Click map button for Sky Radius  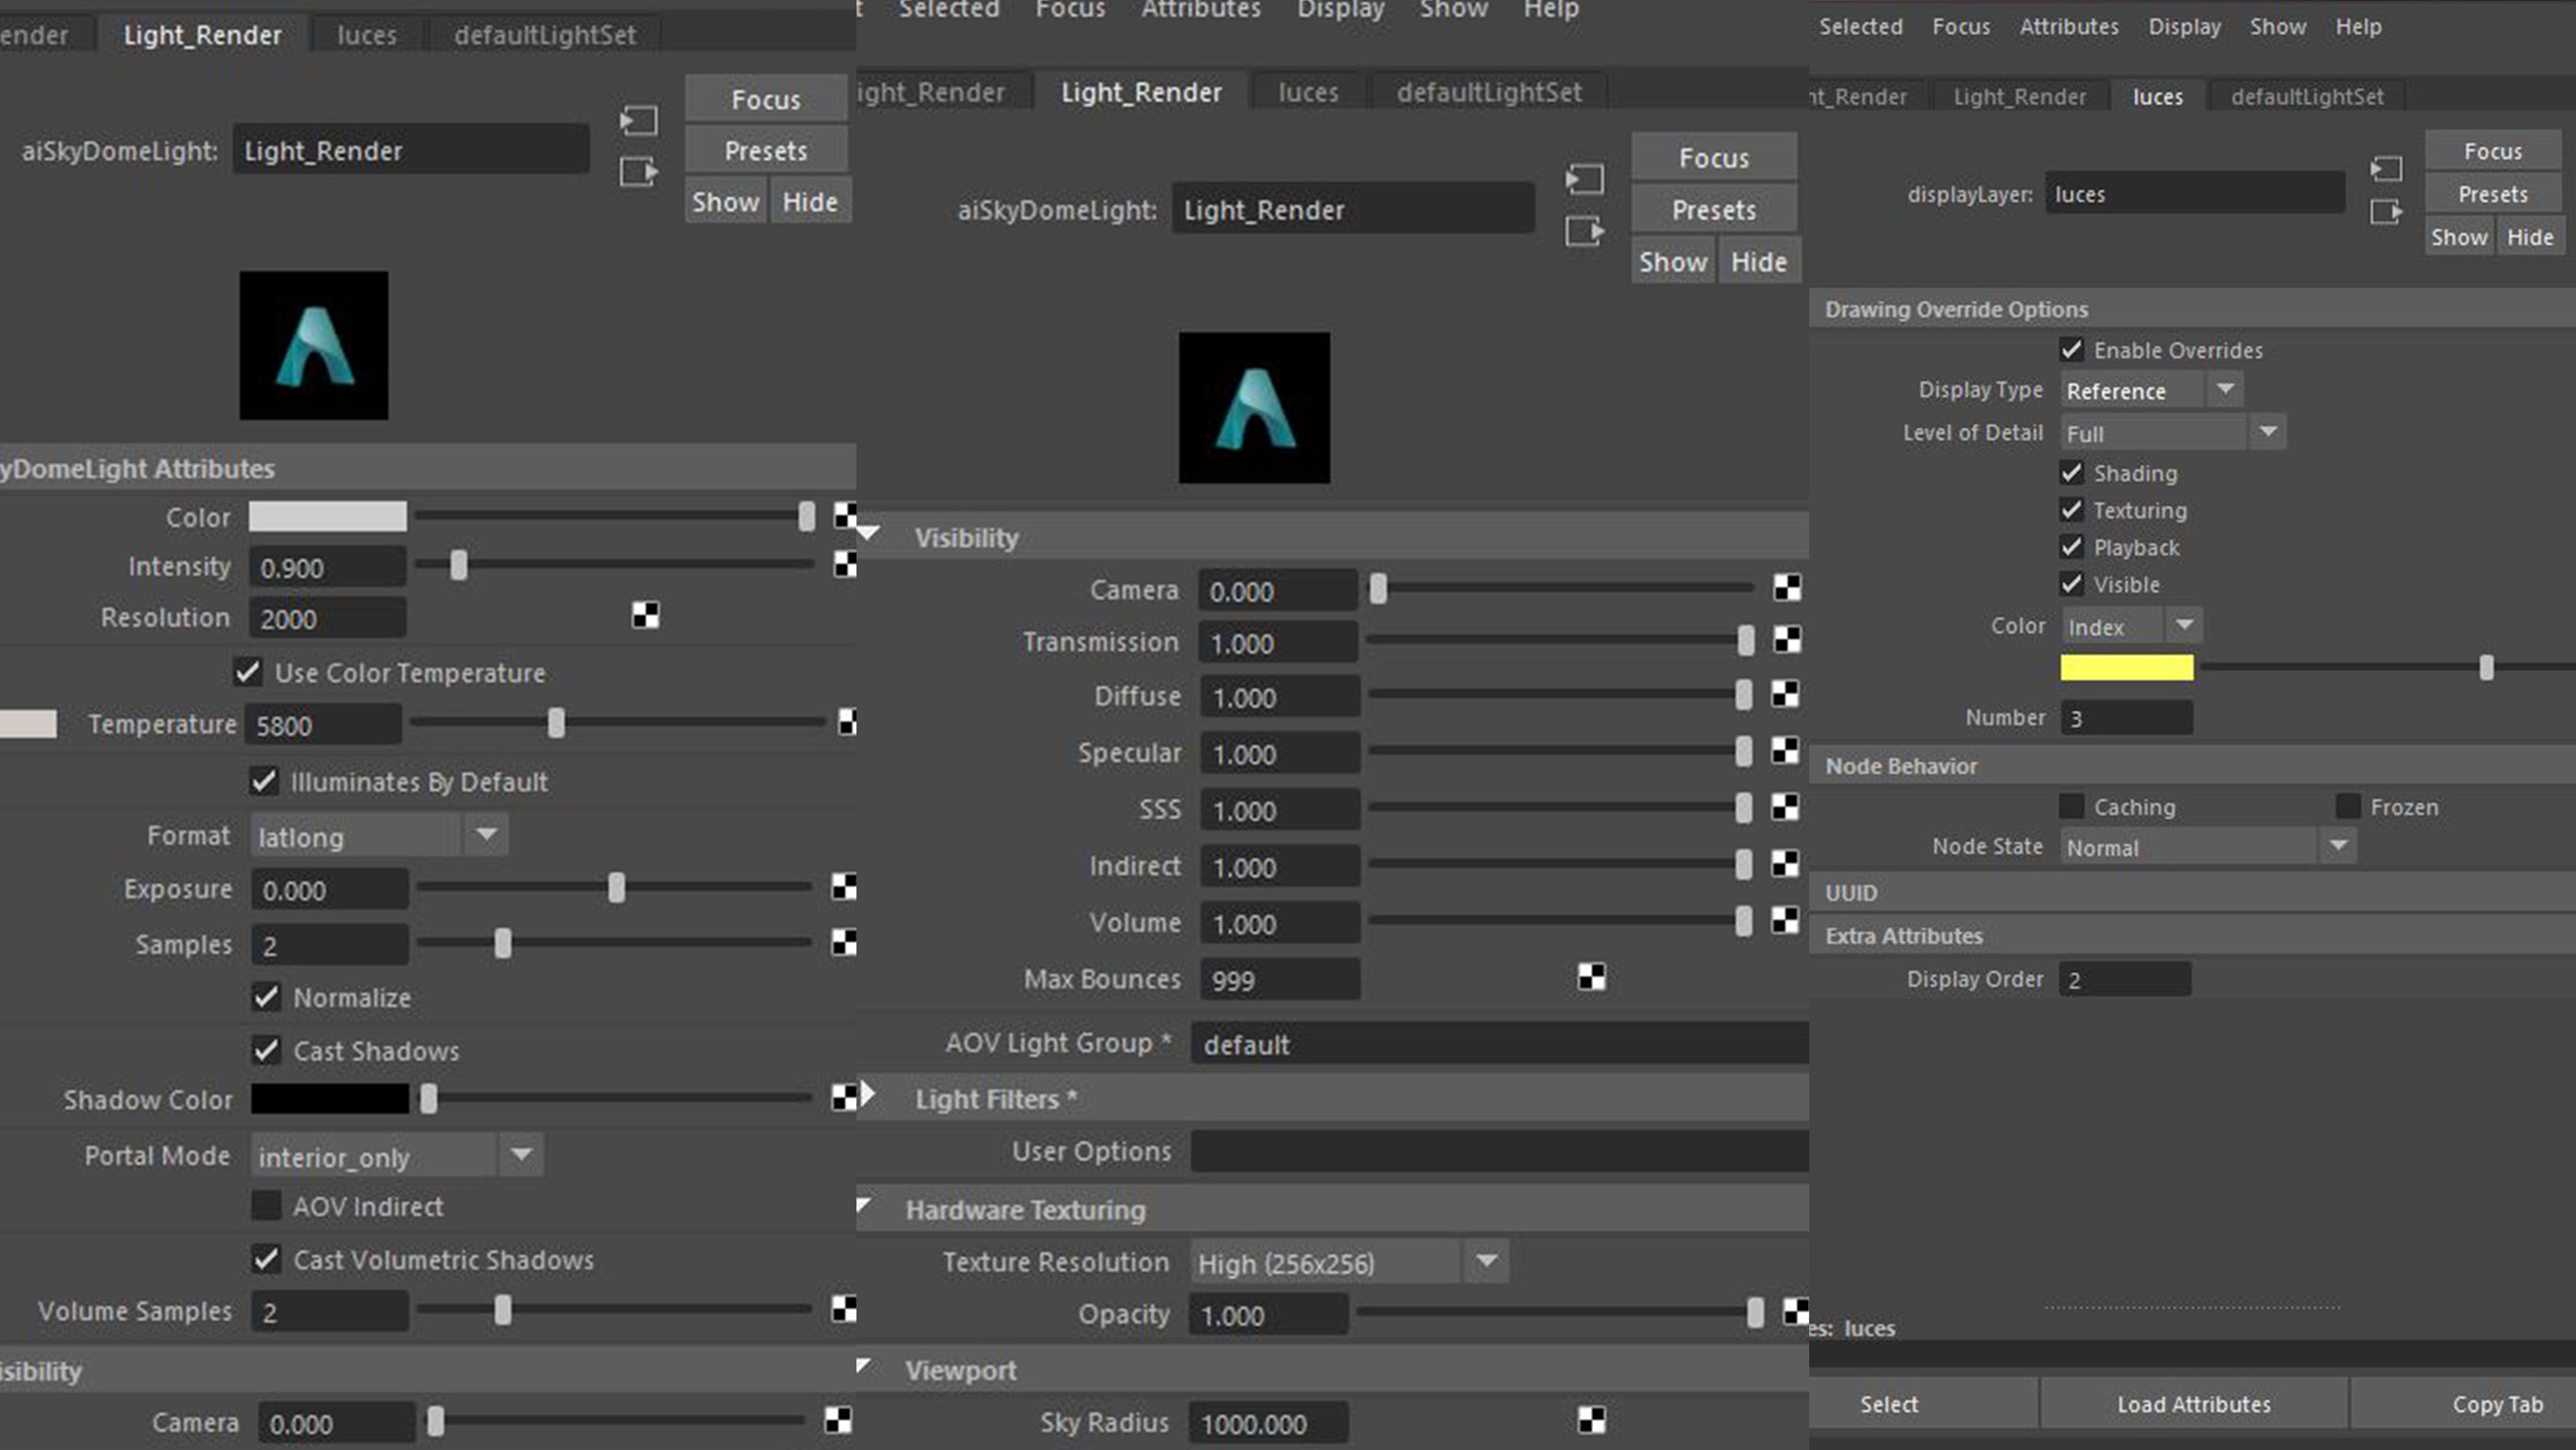[x=1592, y=1419]
